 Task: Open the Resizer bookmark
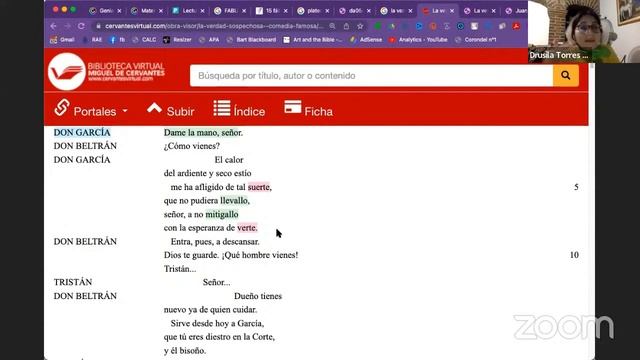178,40
